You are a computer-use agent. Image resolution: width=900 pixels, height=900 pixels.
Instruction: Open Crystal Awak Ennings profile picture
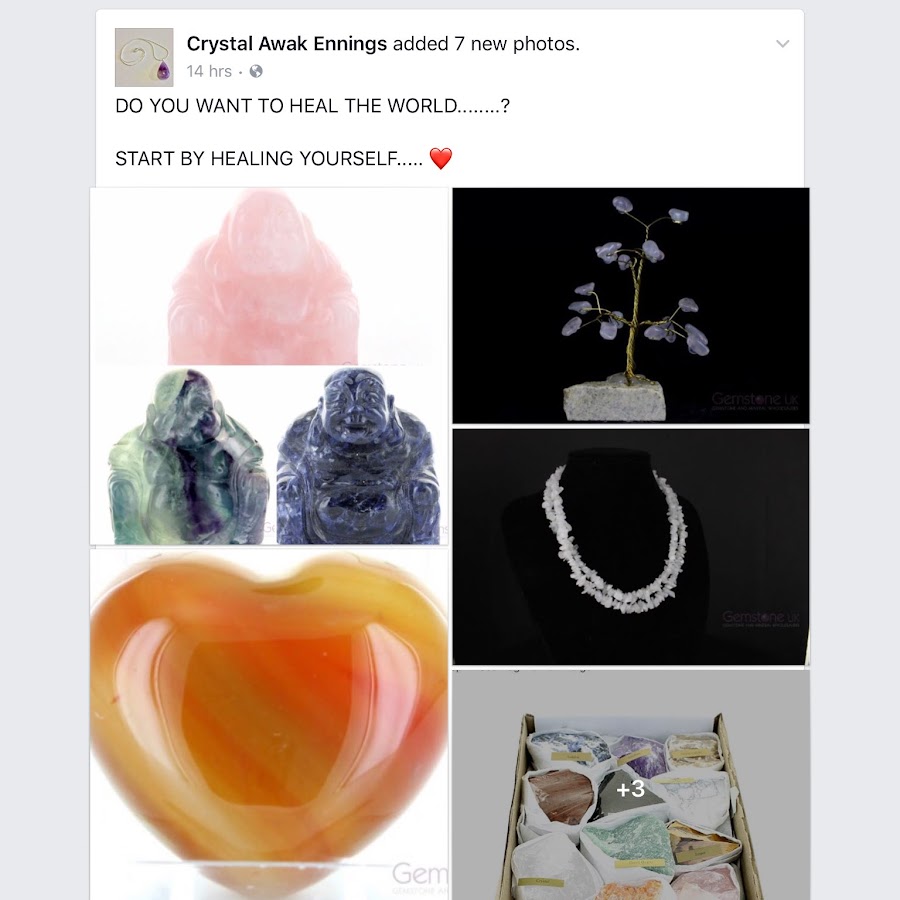coord(144,57)
